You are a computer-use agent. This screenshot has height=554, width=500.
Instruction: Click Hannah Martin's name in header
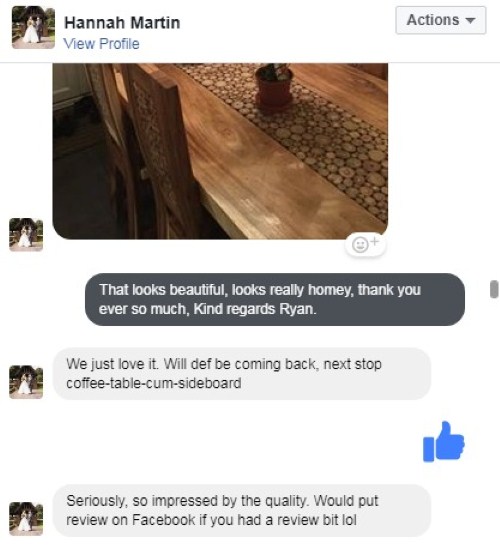point(122,23)
